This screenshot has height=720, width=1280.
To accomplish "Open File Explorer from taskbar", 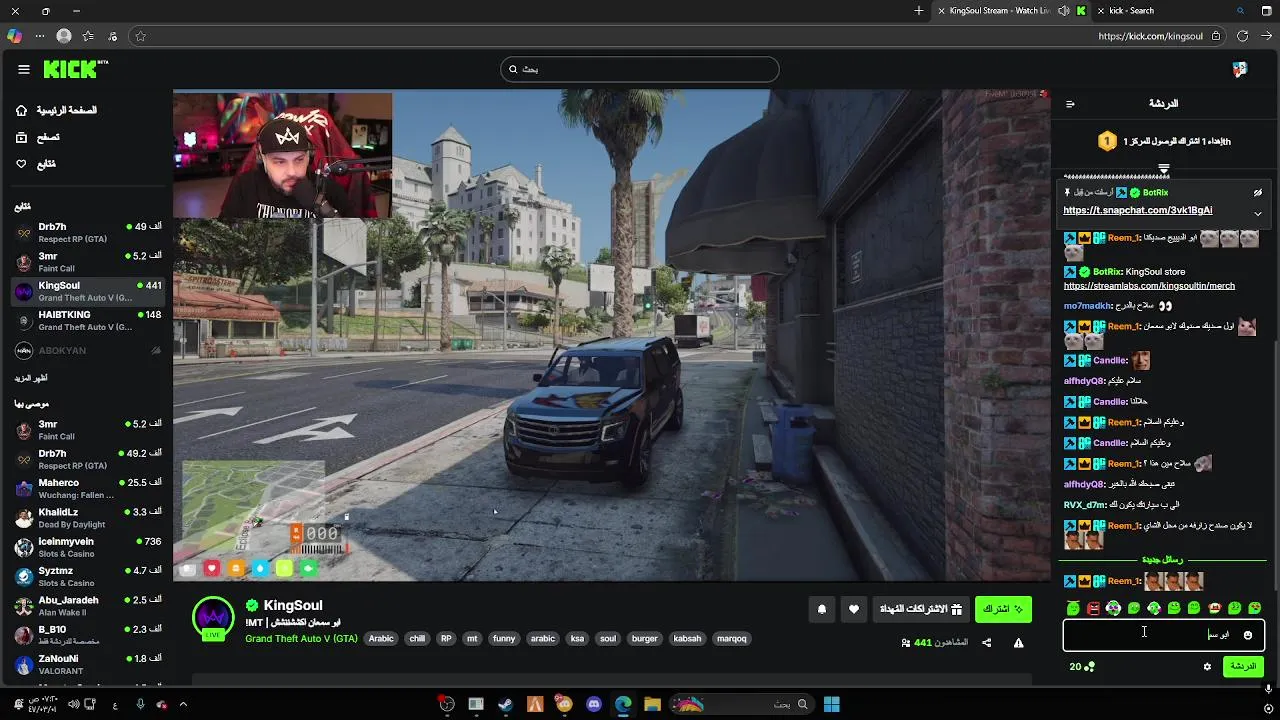I will [652, 704].
